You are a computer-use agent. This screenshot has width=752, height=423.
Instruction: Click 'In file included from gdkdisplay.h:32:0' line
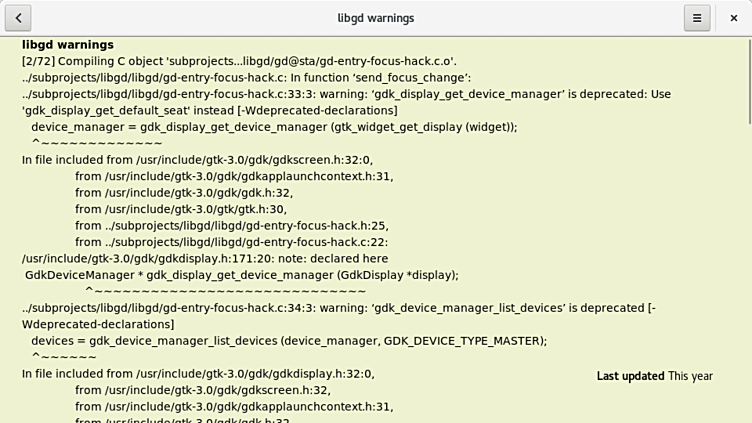pos(197,374)
